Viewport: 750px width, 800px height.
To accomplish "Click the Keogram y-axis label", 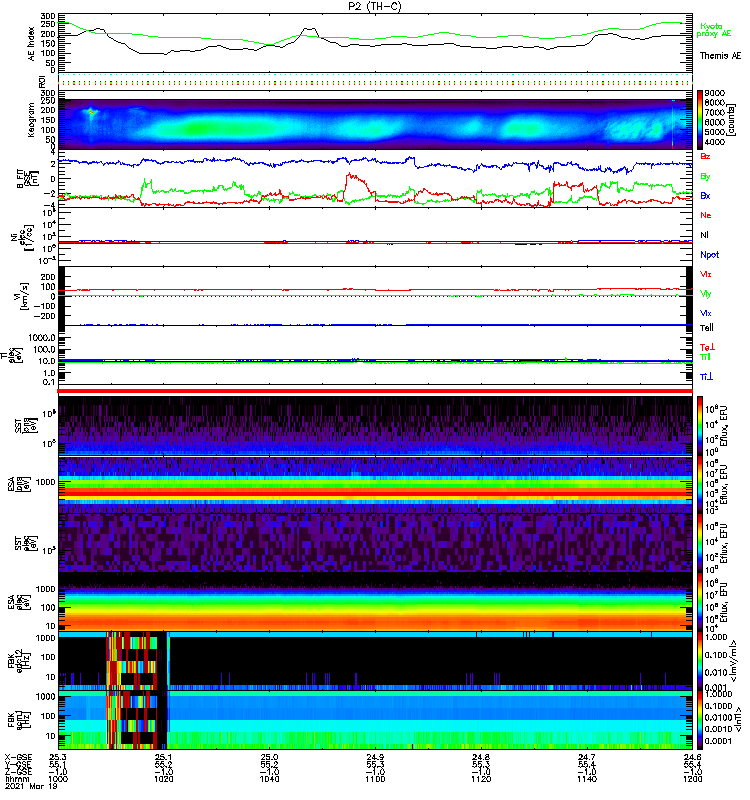I will 31,119.
